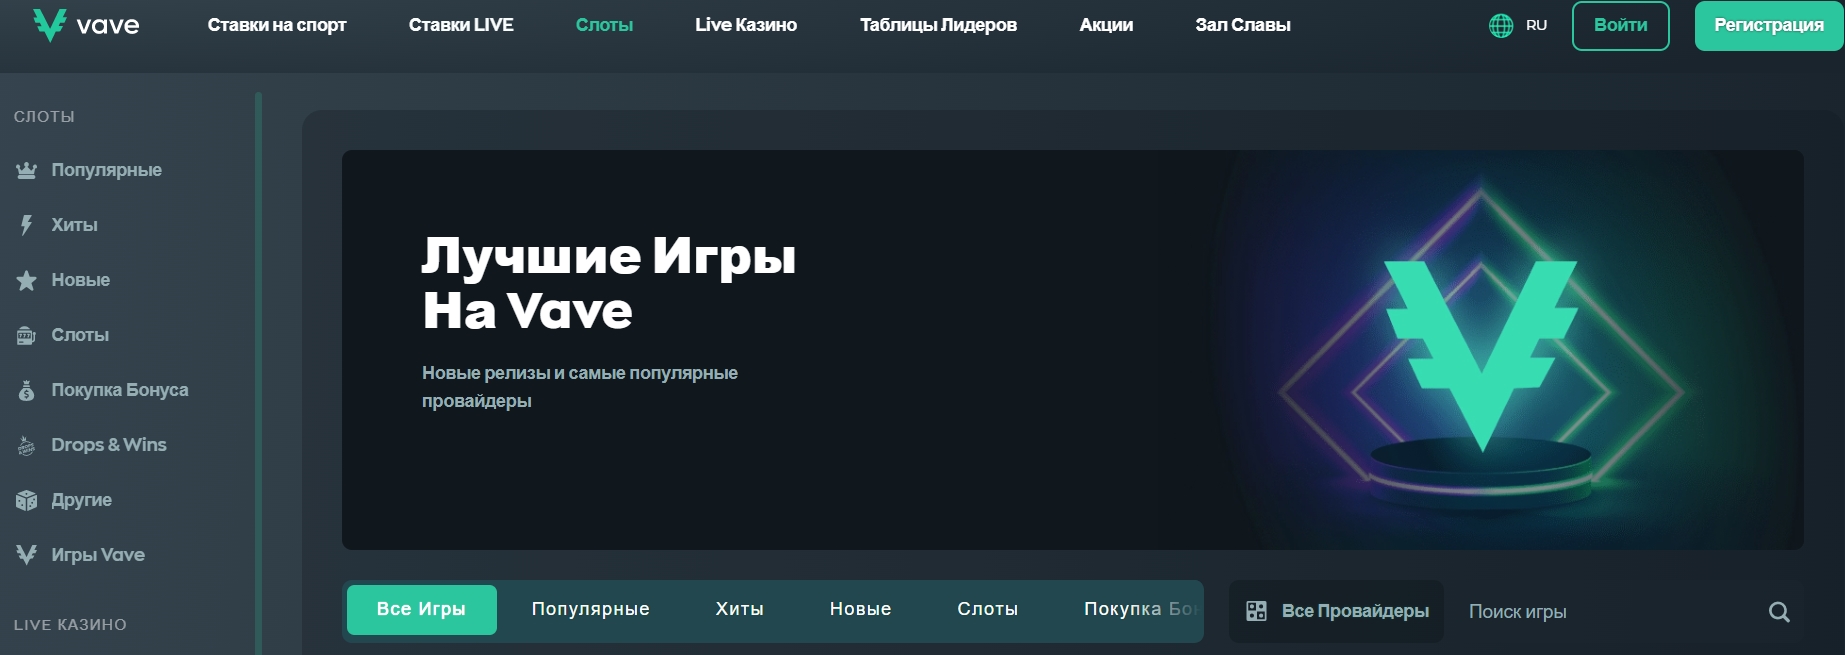The image size is (1845, 655).
Task: Open Новые in the sidebar
Action: click(x=80, y=280)
